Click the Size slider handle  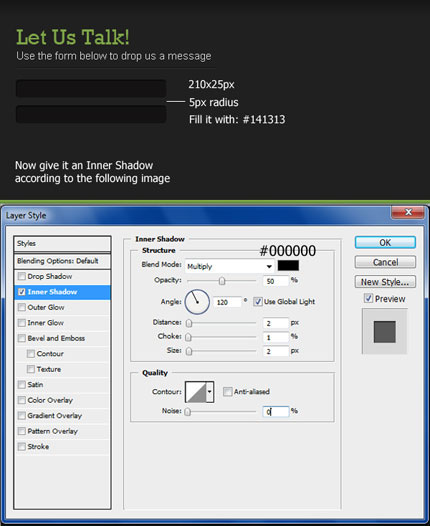point(189,351)
